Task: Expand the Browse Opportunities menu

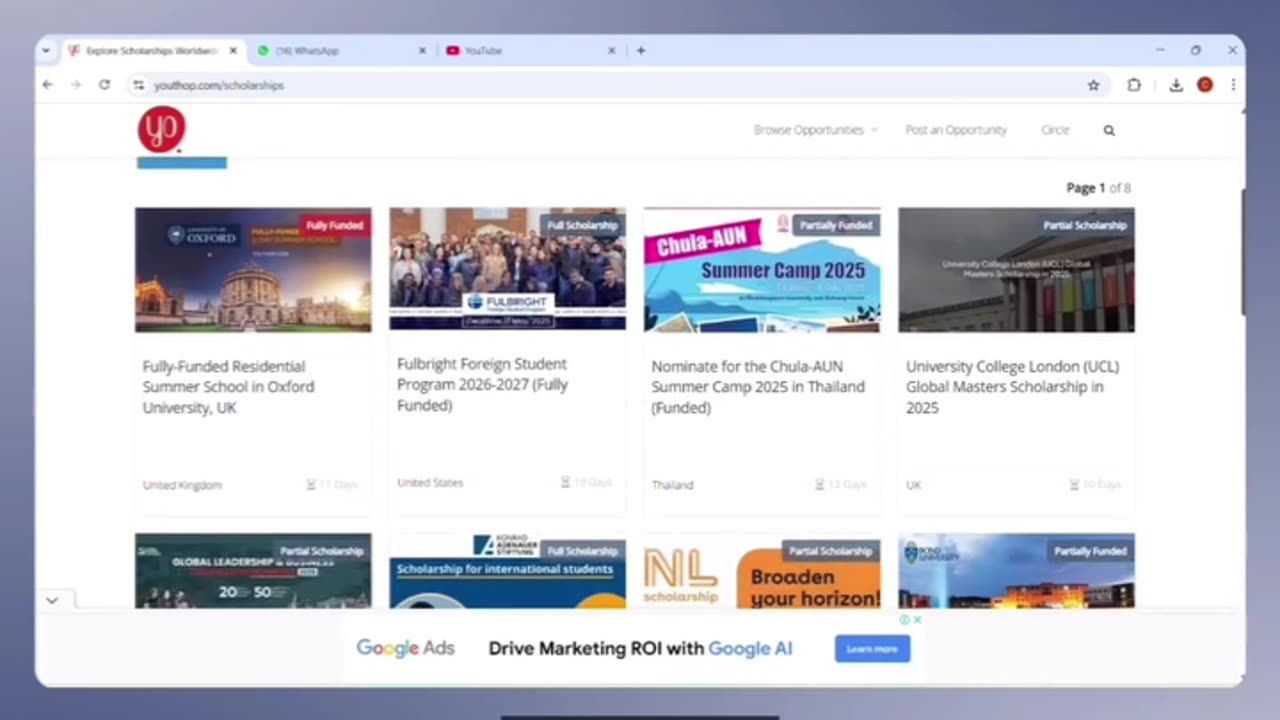Action: click(x=815, y=130)
